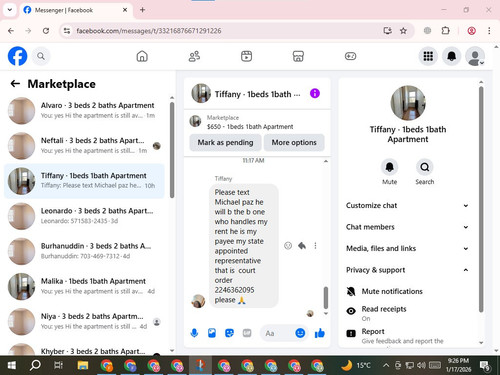
Task: Open more actions for Tiffany's message
Action: pos(315,246)
